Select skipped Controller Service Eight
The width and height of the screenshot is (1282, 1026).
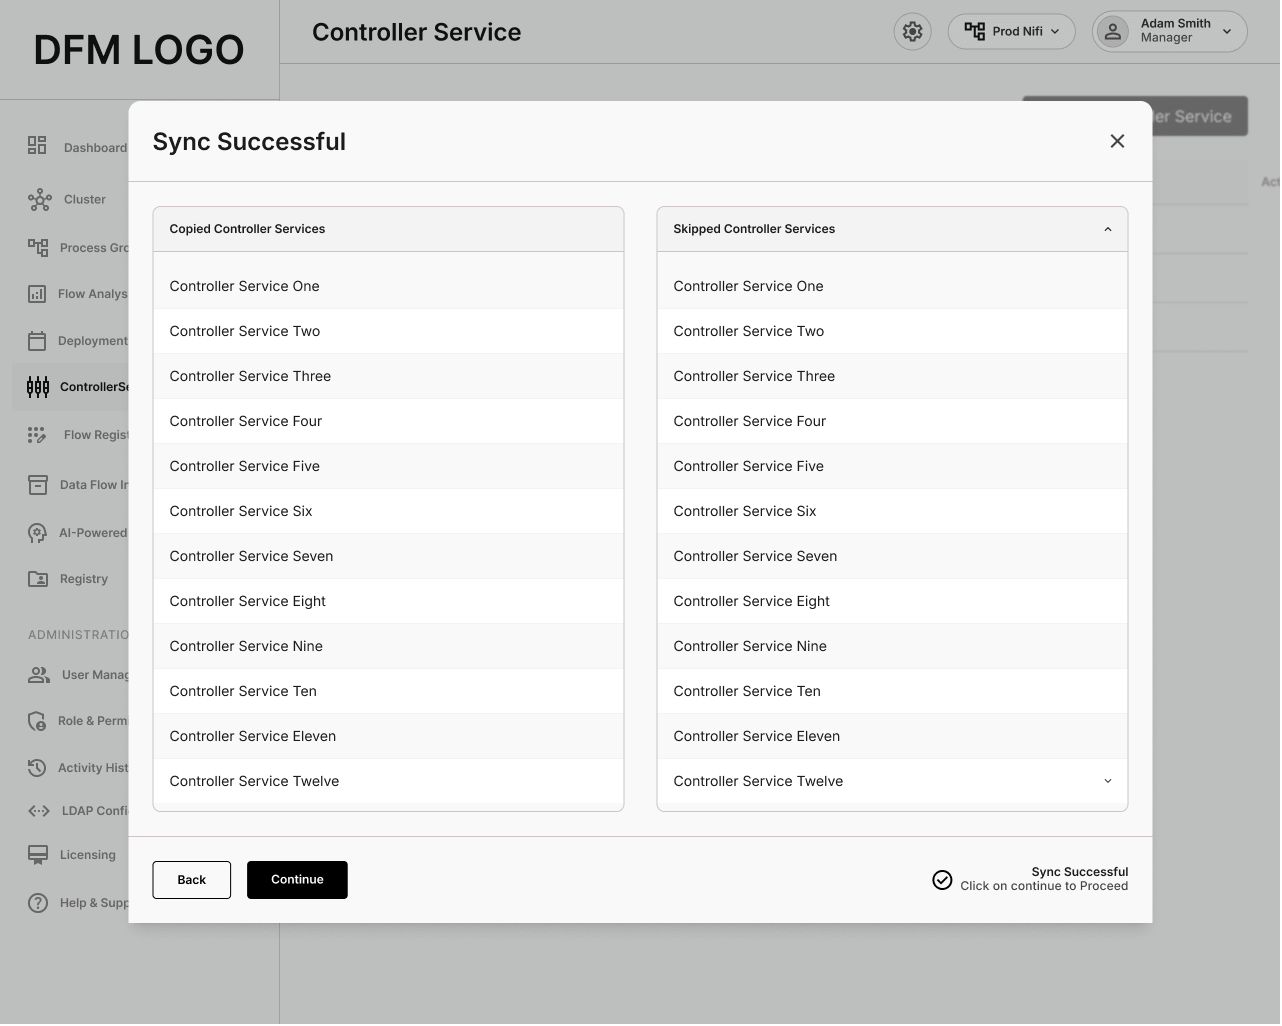(892, 602)
